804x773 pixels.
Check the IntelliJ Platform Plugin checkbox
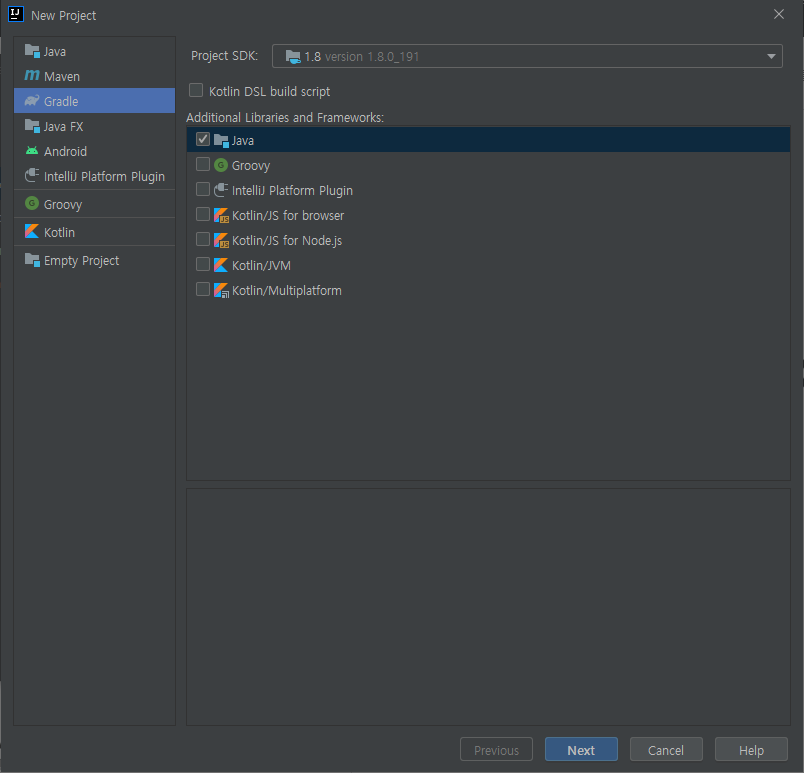[x=203, y=189]
